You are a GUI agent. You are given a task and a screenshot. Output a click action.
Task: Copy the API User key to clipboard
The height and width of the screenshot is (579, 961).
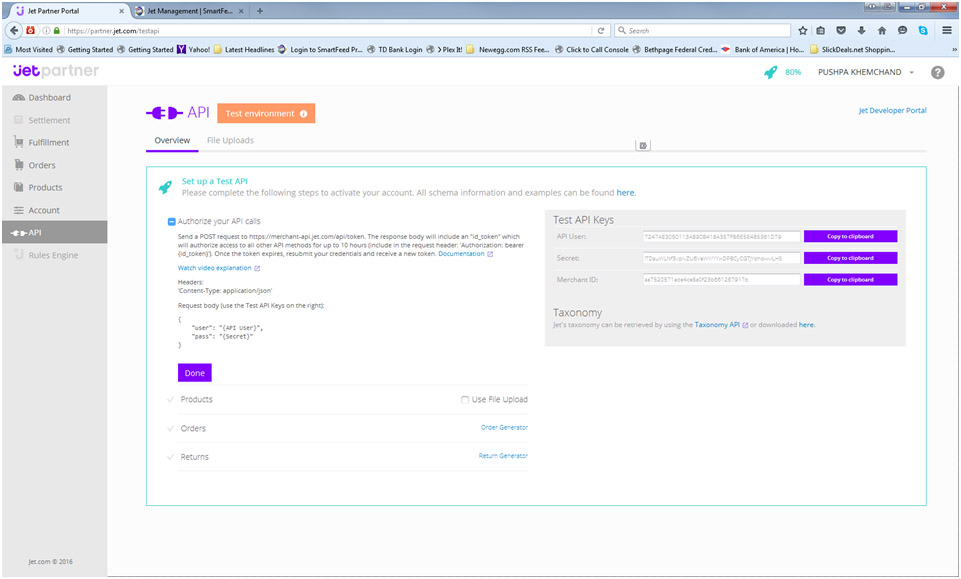pyautogui.click(x=850, y=237)
